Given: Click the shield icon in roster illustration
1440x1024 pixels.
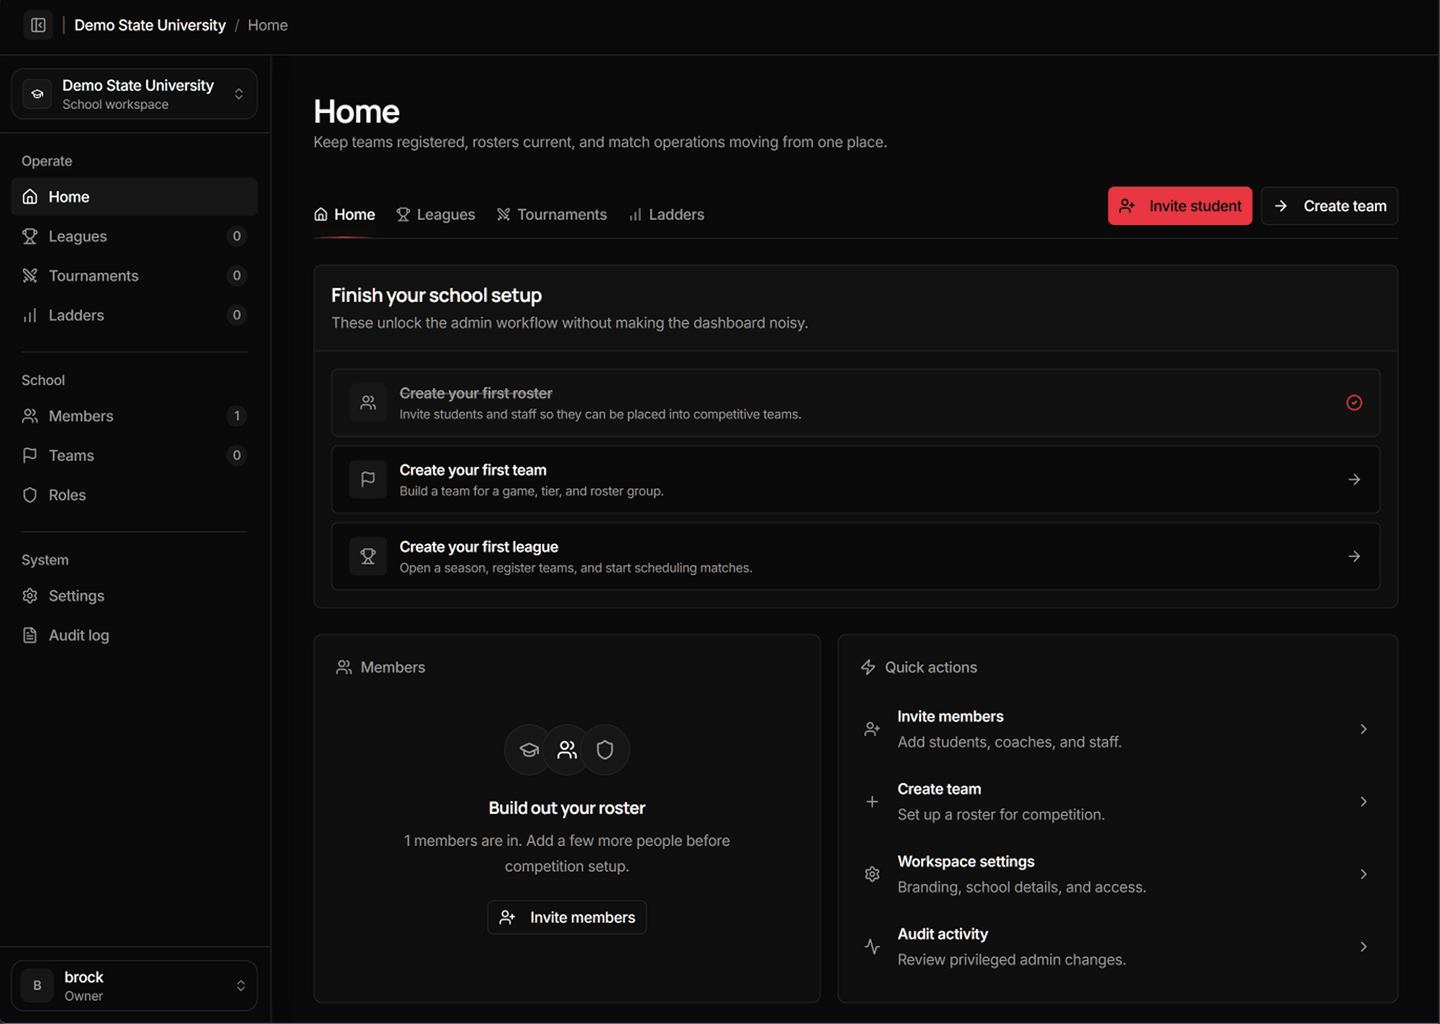Looking at the screenshot, I should 605,750.
